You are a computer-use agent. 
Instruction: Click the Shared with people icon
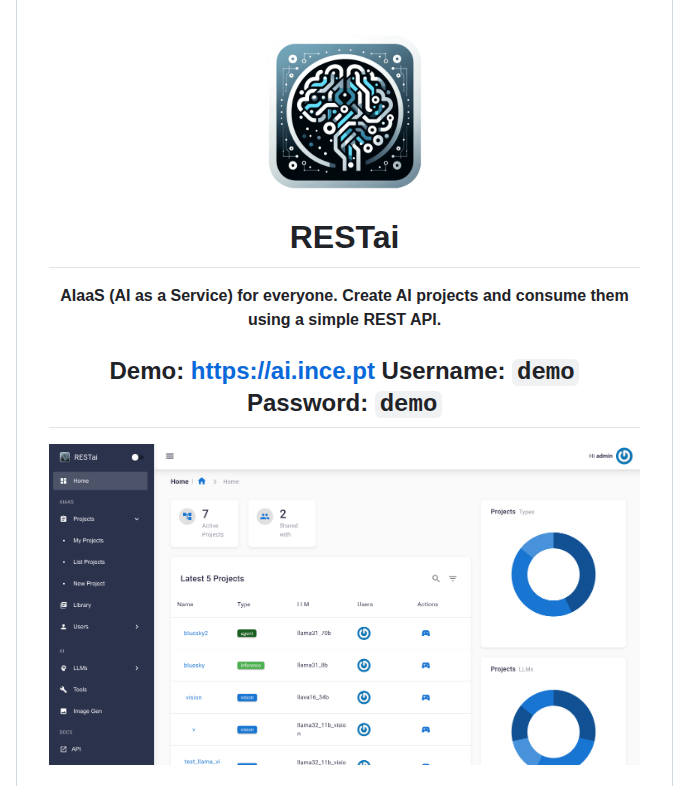265,516
